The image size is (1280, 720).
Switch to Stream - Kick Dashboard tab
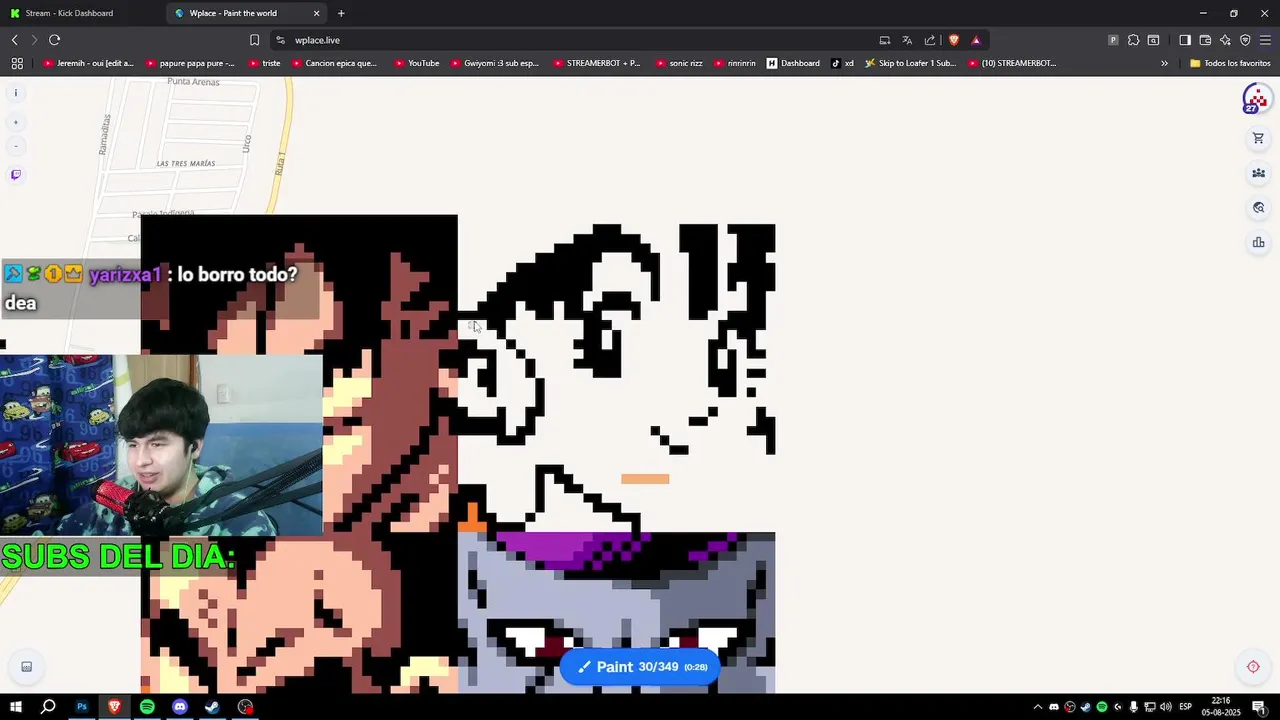tap(82, 13)
